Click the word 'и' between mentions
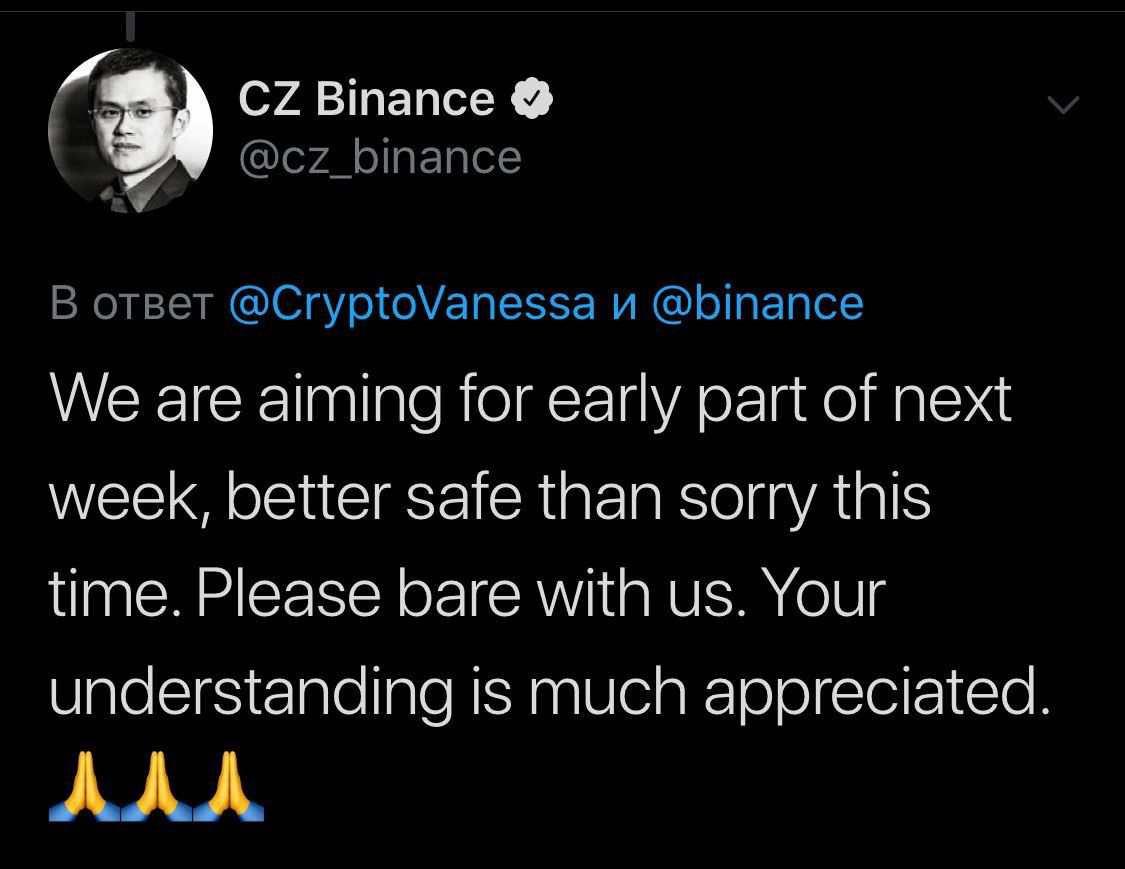The height and width of the screenshot is (869, 1125). tap(623, 305)
